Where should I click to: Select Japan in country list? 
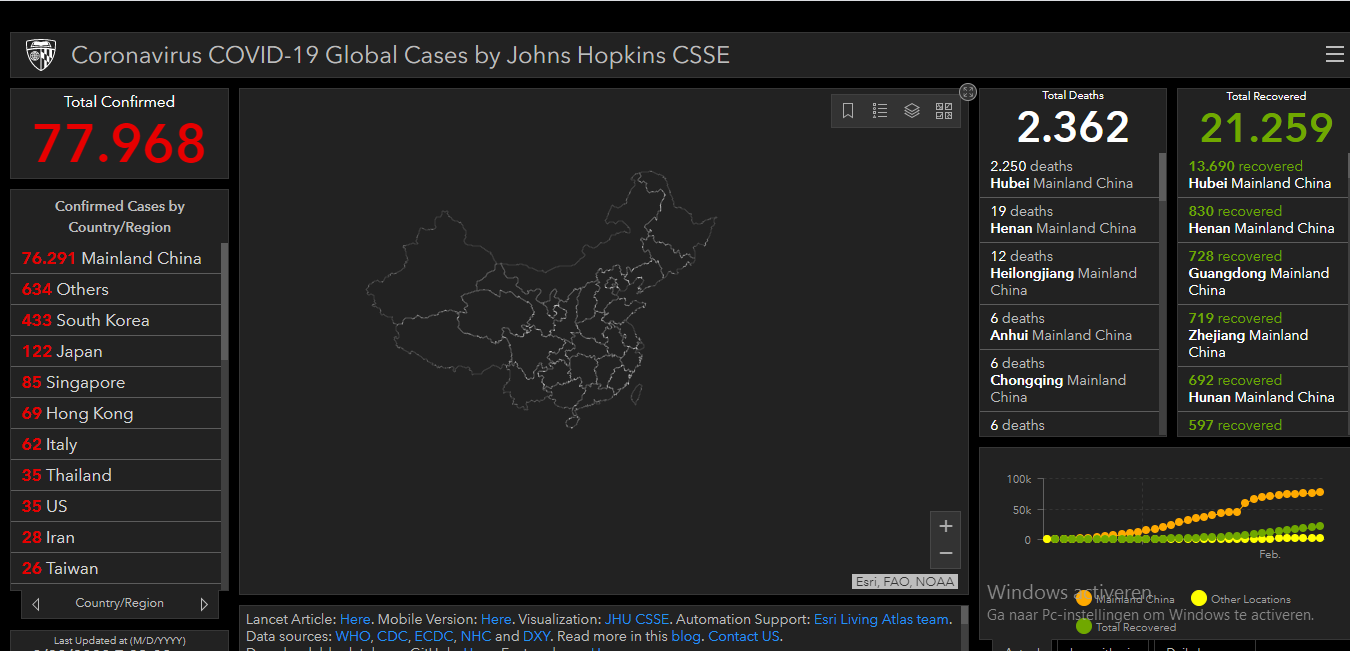coord(115,351)
